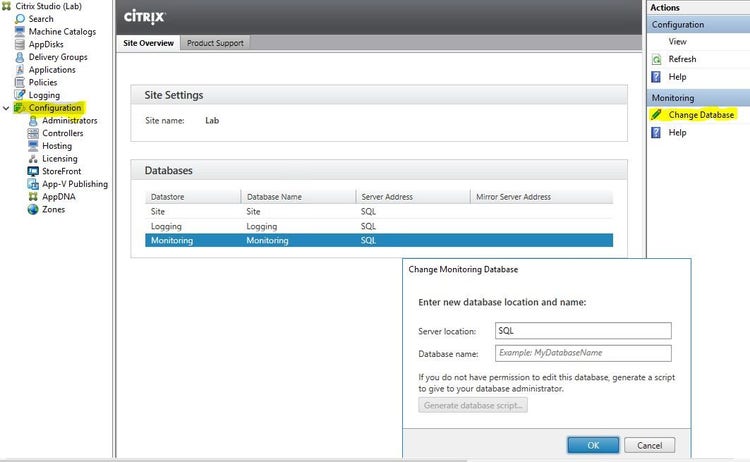Open the Machine Catalogs node
This screenshot has width=750, height=462.
(x=62, y=32)
